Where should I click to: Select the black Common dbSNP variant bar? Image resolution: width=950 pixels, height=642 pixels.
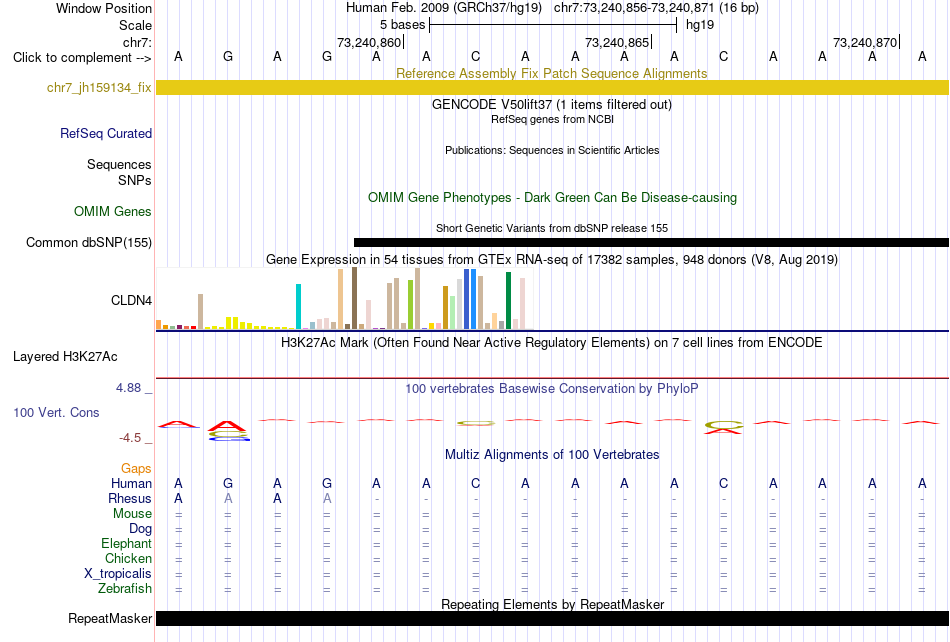pos(651,242)
